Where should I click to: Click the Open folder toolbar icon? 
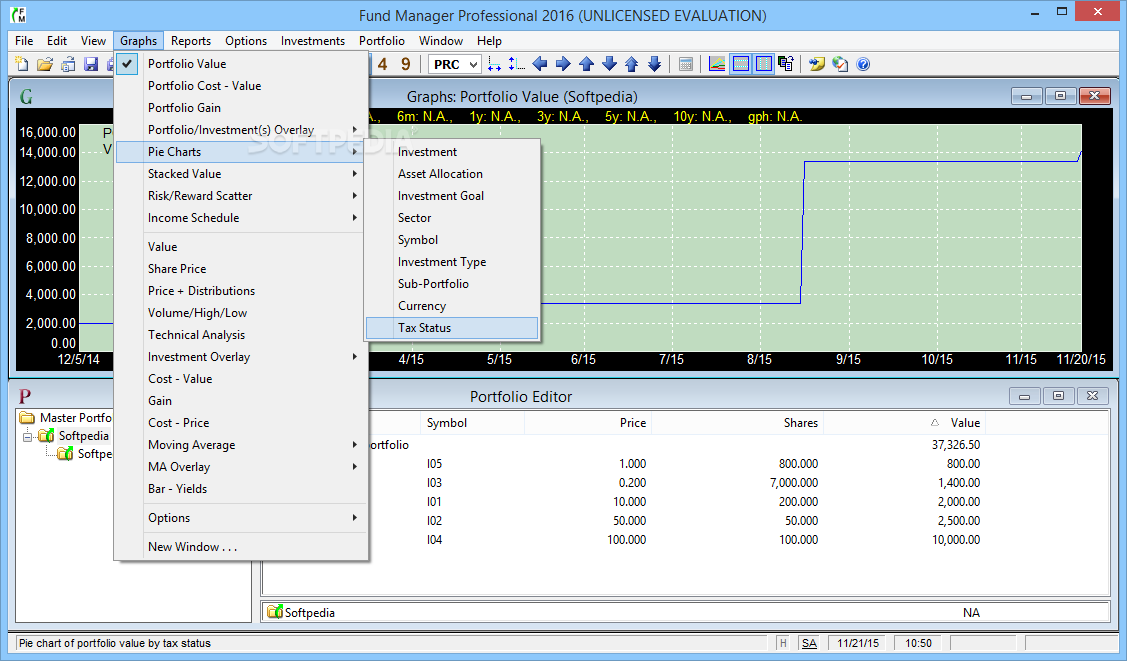[x=45, y=64]
